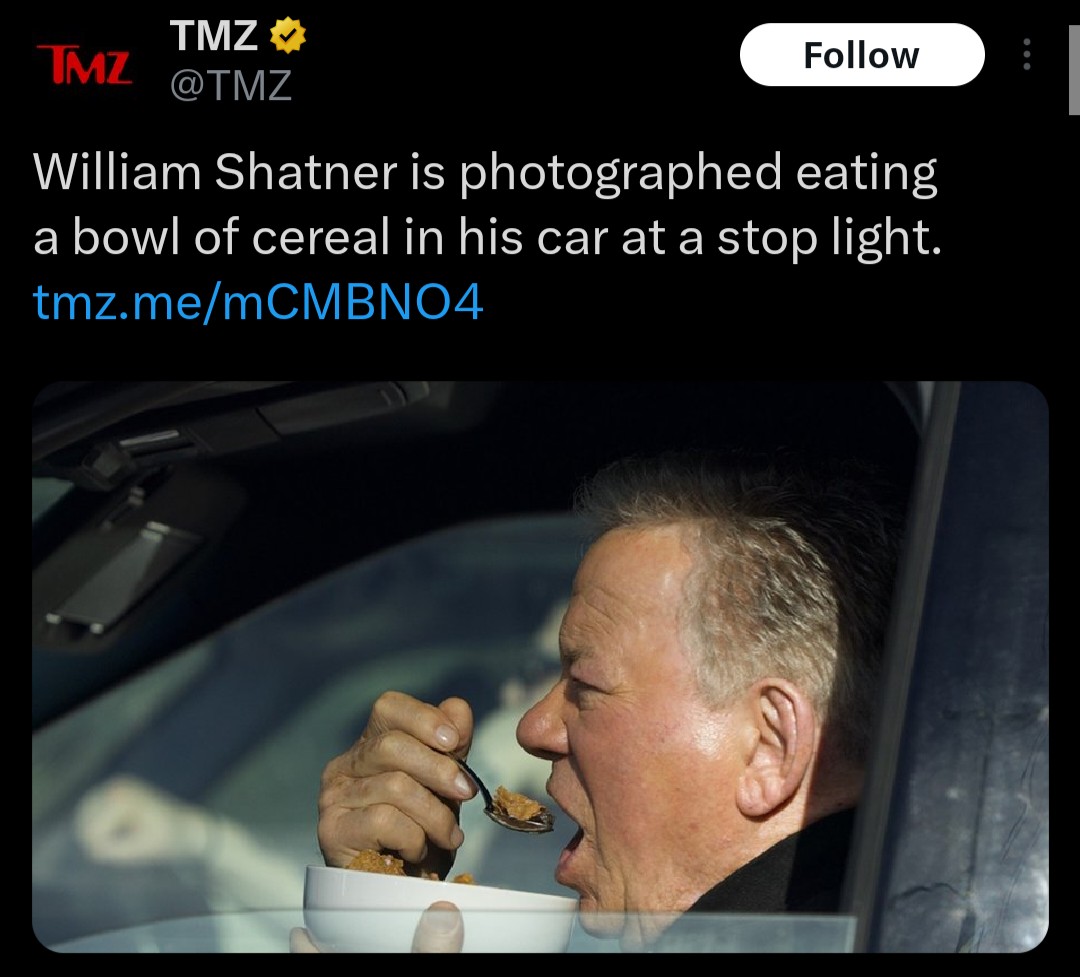Open the TMZ profile avatar logo
The height and width of the screenshot is (977, 1080).
84,65
